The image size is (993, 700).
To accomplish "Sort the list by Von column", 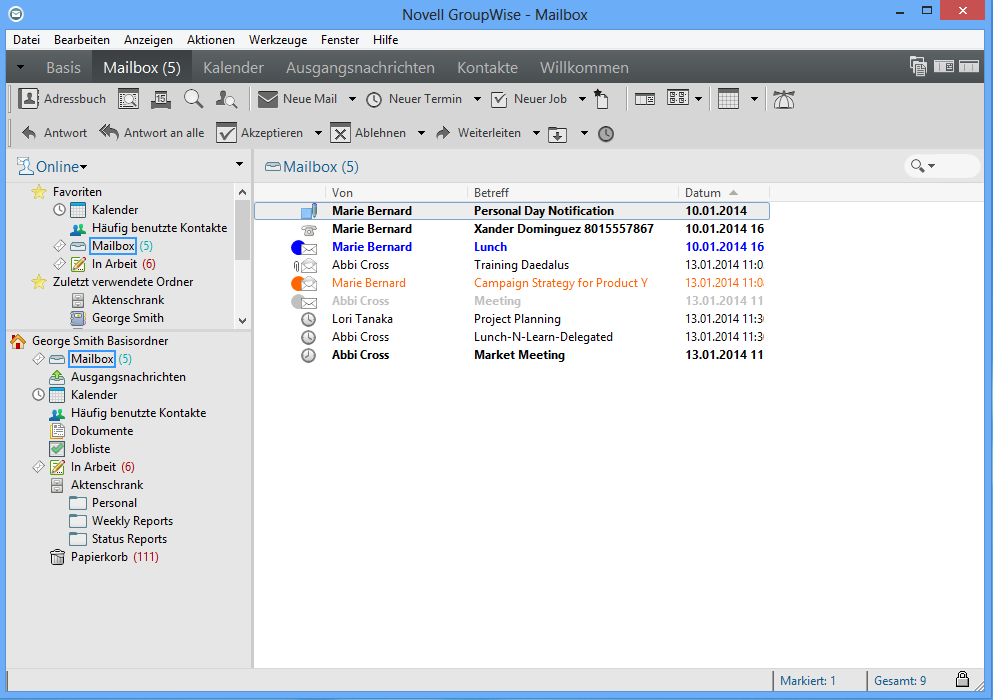I will (396, 193).
